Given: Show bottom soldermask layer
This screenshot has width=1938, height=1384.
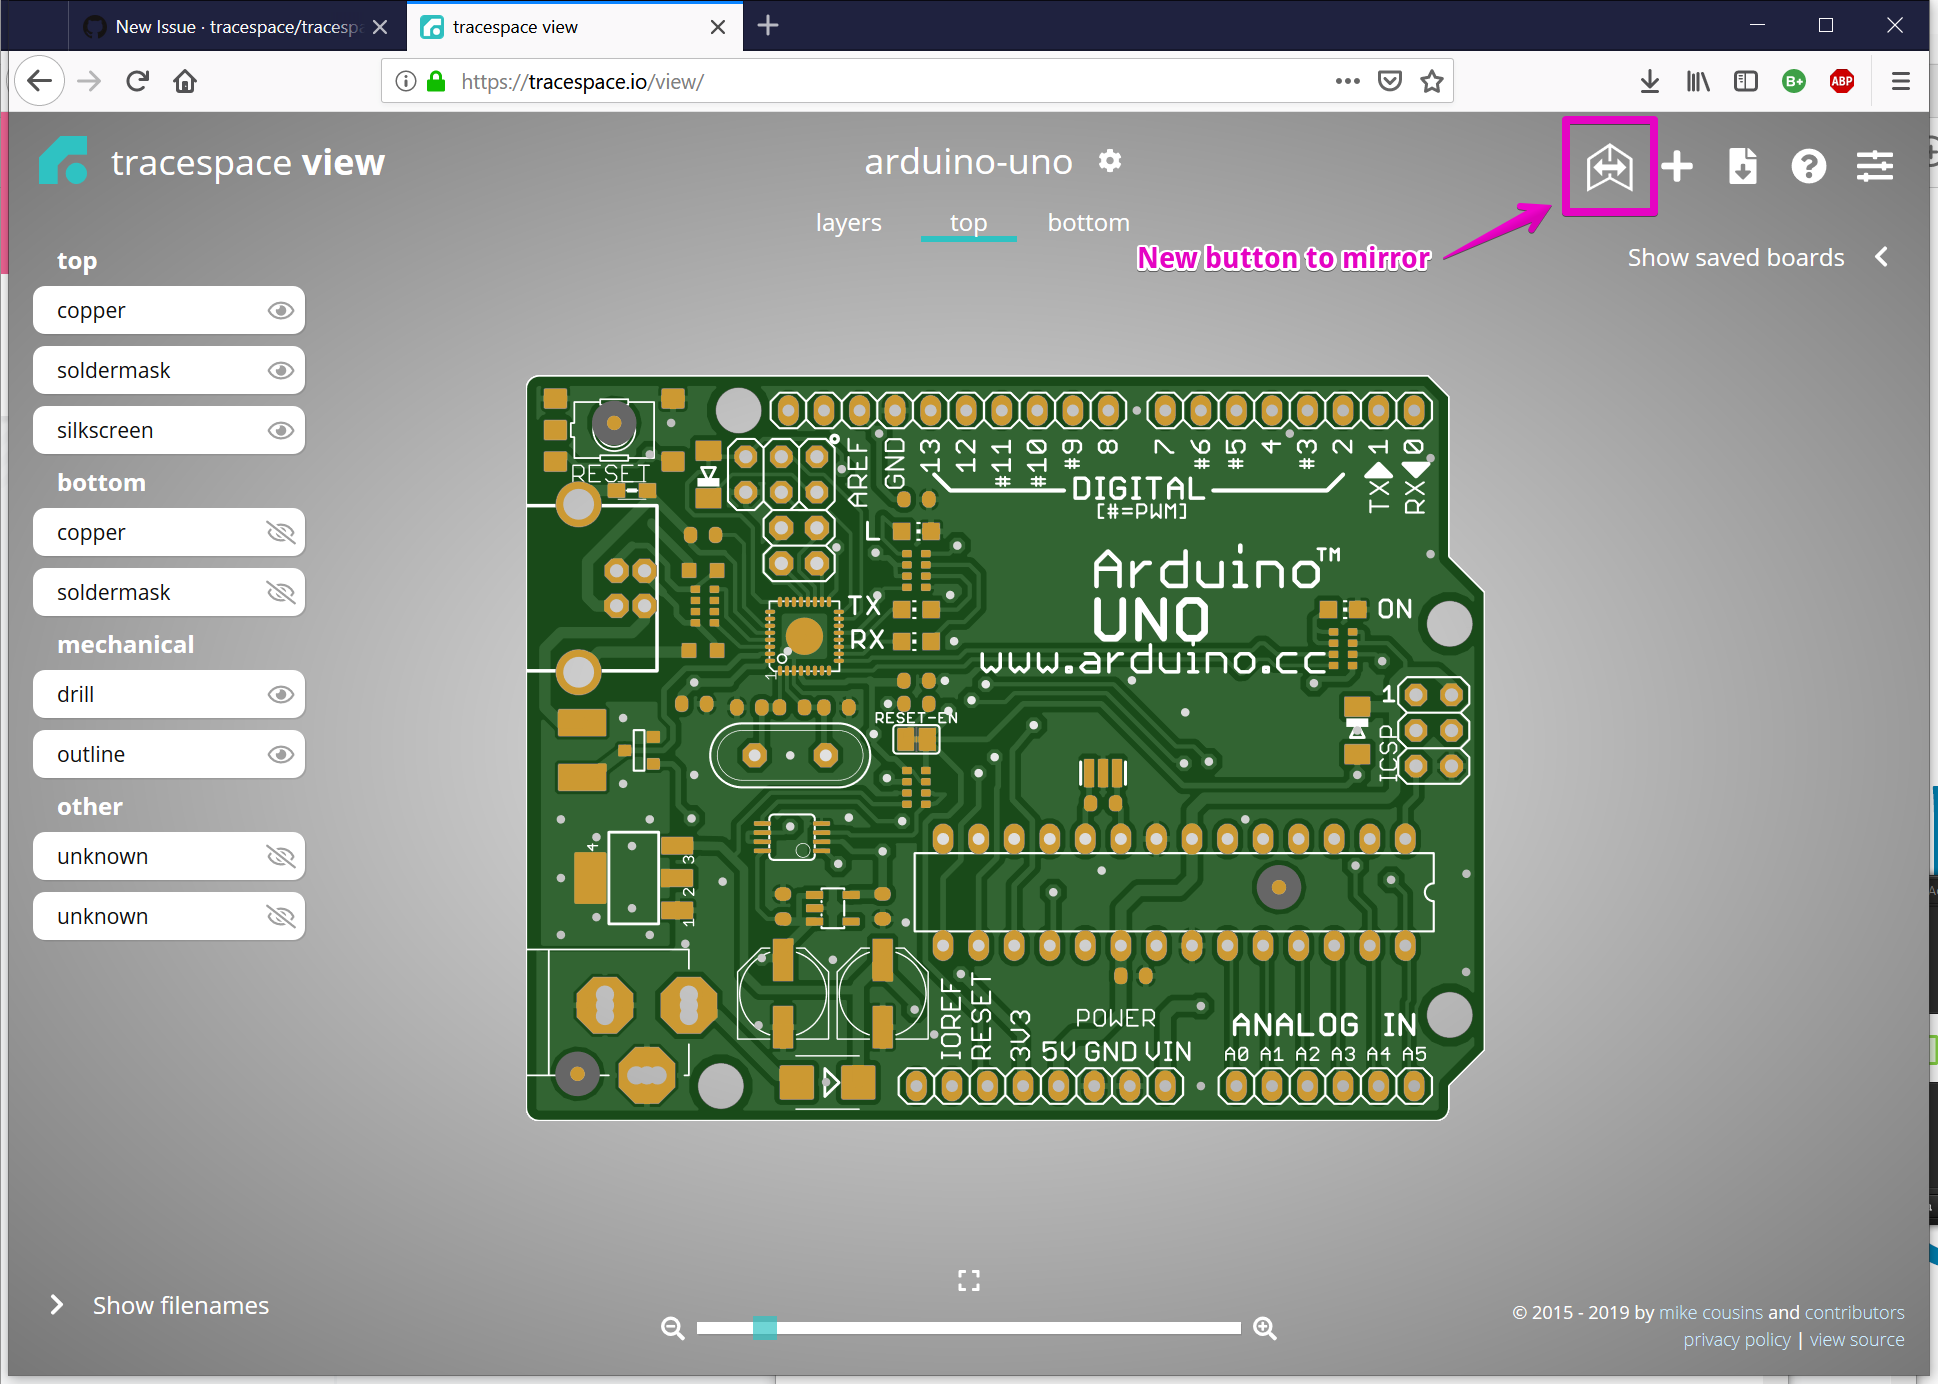Looking at the screenshot, I should [x=281, y=592].
